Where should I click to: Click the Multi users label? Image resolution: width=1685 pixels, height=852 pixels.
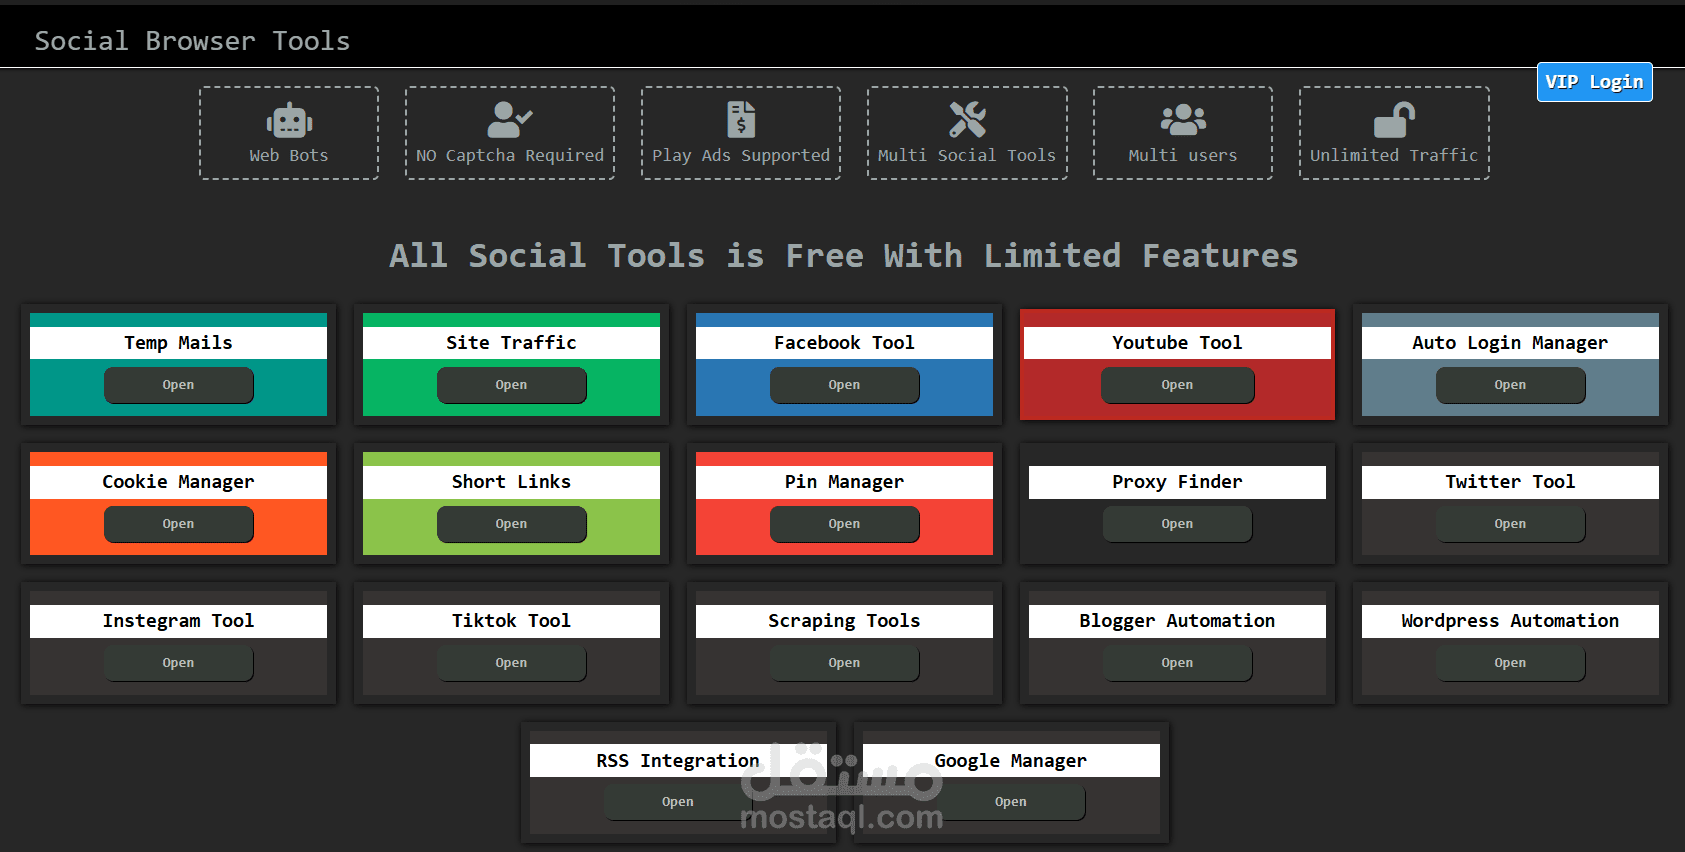(x=1183, y=155)
